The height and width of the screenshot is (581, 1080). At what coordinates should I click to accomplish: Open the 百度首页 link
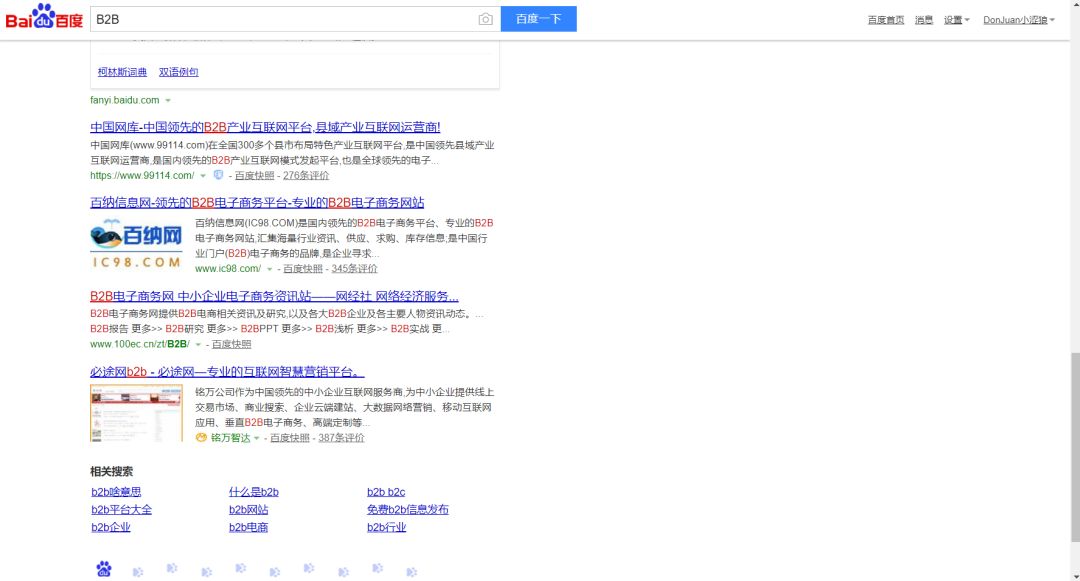(886, 20)
